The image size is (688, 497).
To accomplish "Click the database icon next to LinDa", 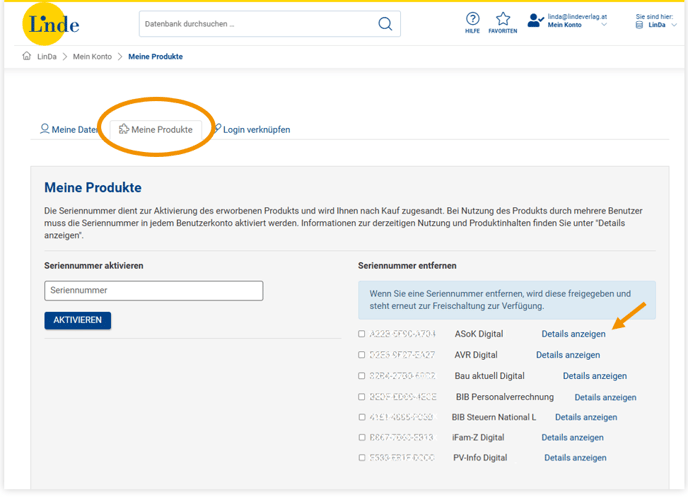I will coord(639,25).
